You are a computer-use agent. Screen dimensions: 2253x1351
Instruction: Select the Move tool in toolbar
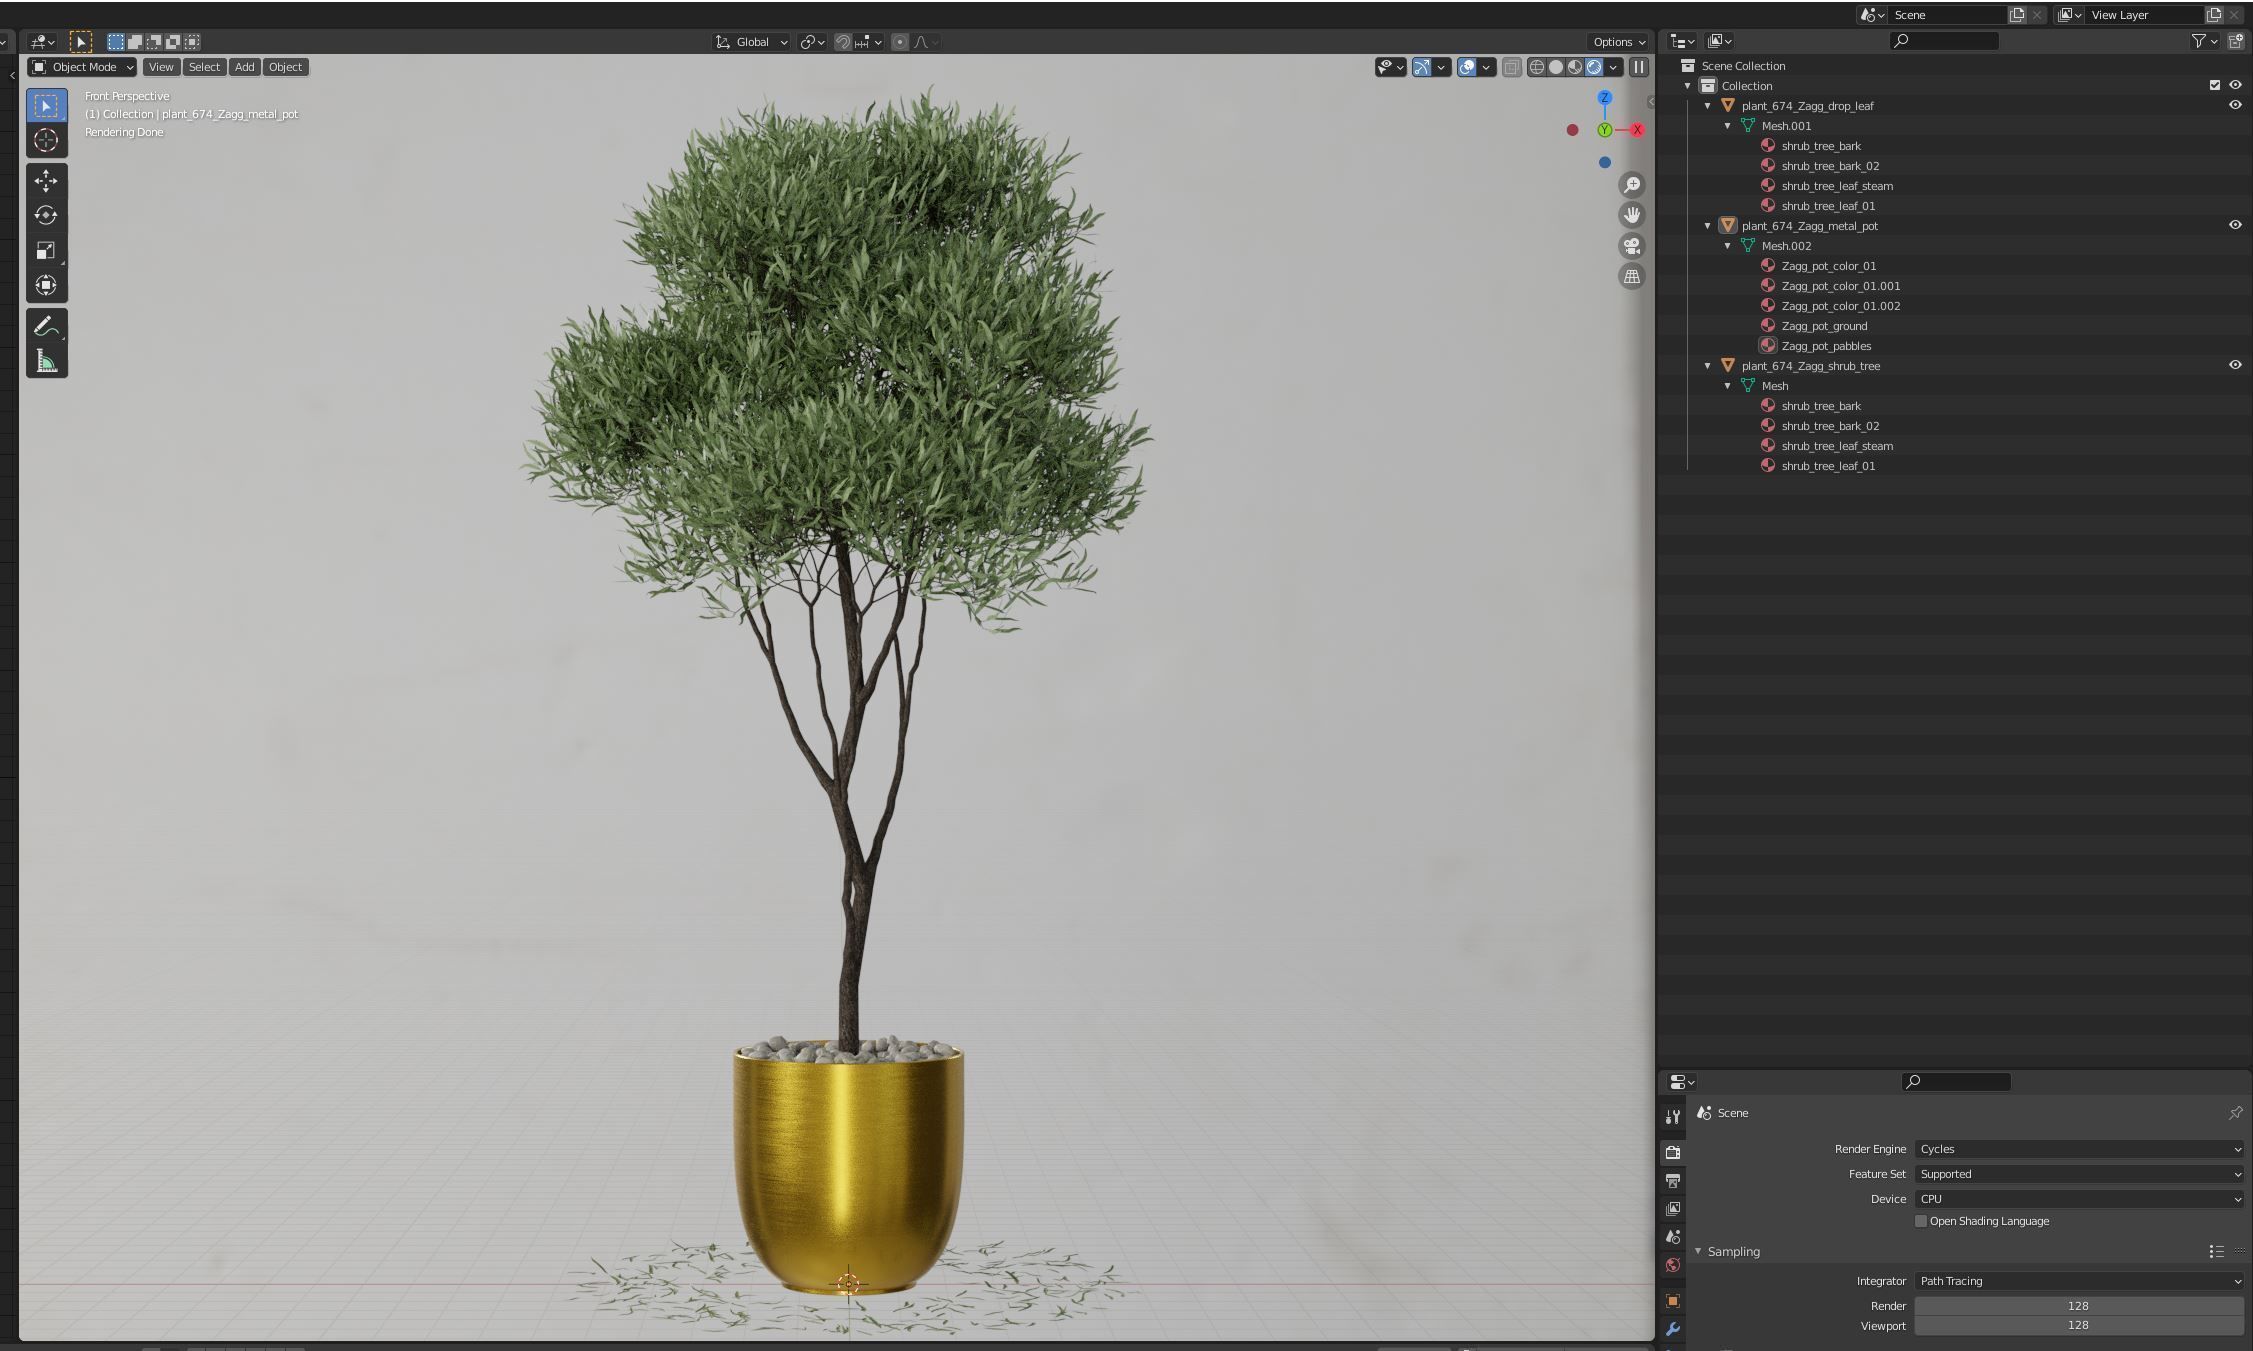point(46,181)
